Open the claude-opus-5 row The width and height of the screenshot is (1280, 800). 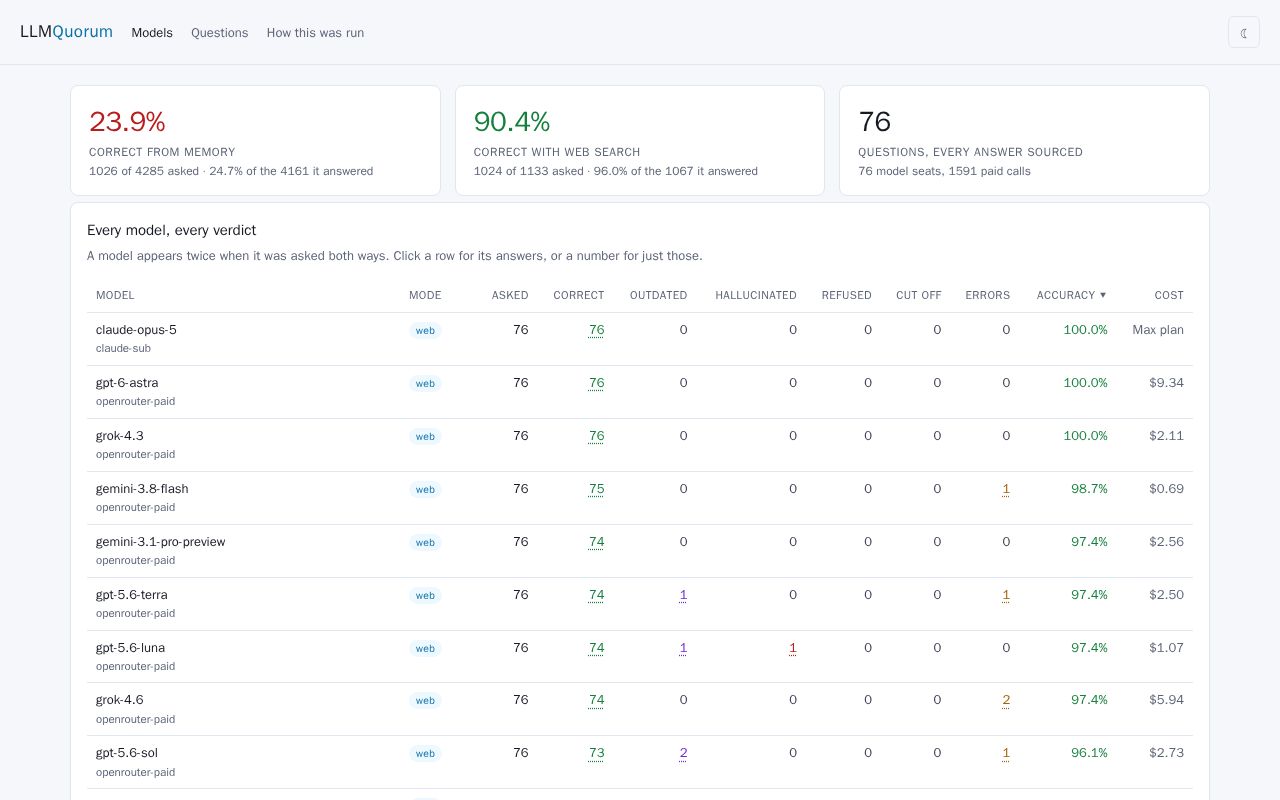[x=640, y=339]
